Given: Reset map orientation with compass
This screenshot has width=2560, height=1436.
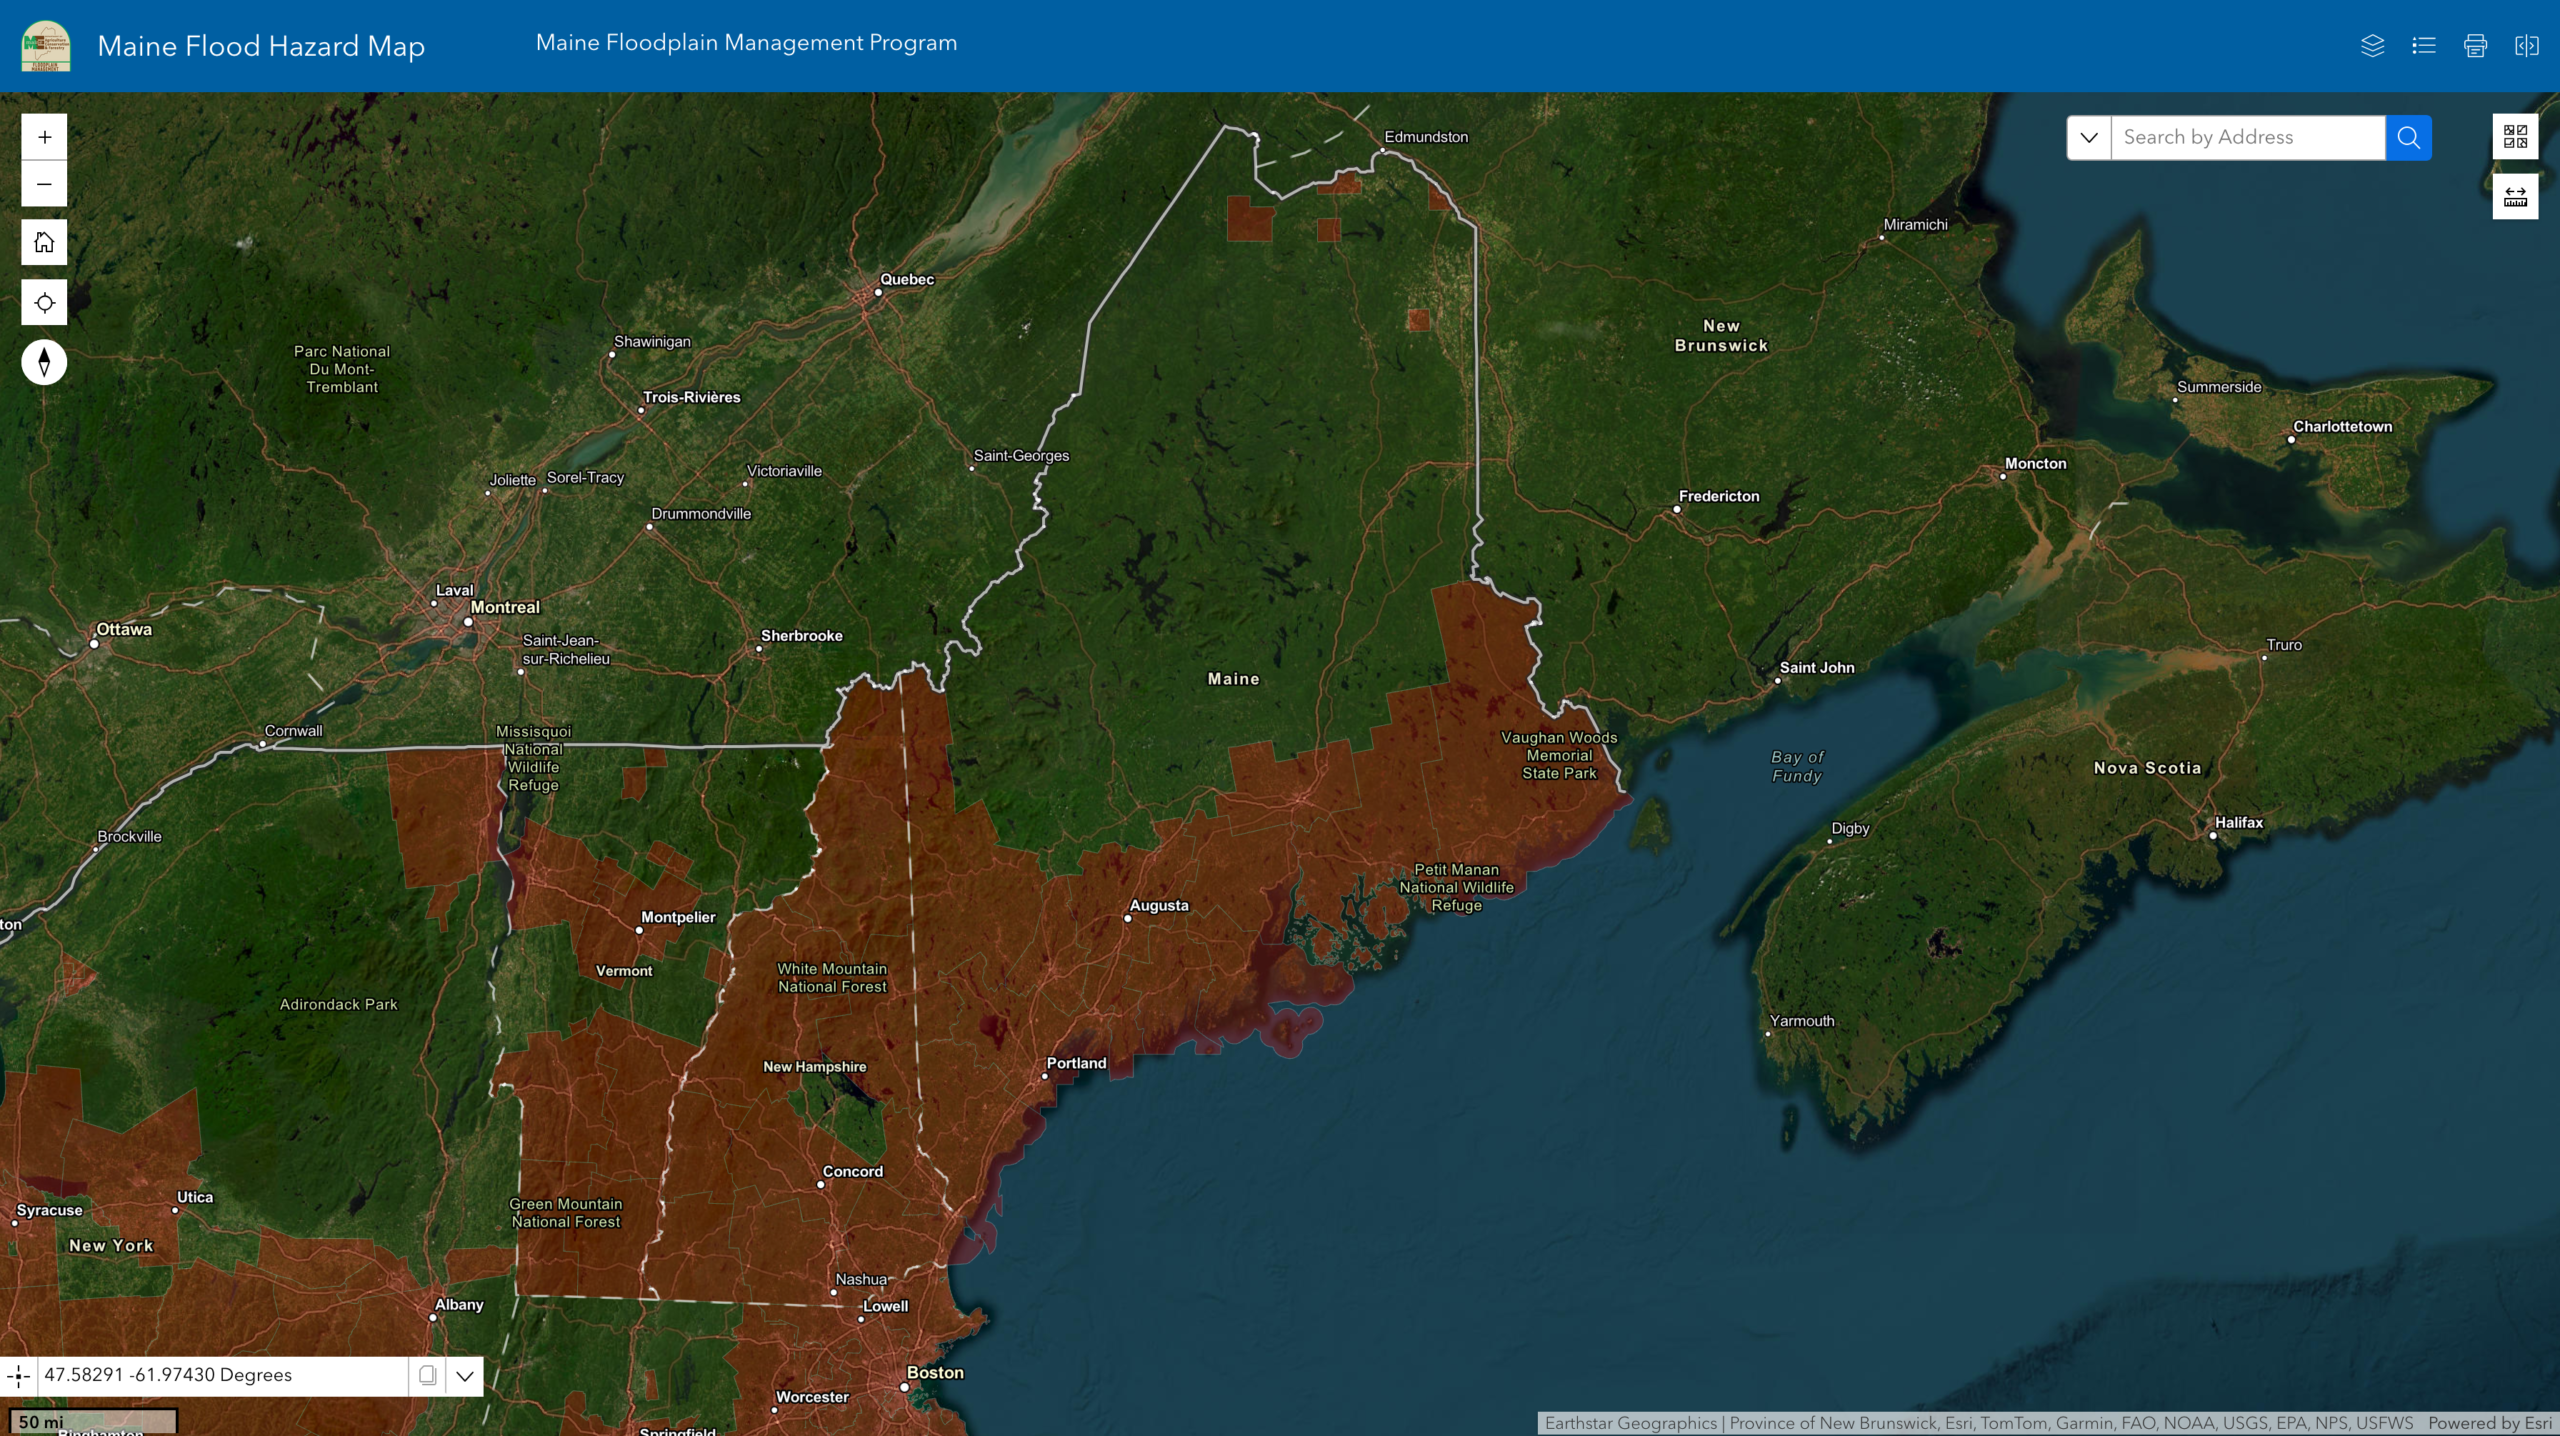Looking at the screenshot, I should (x=44, y=362).
